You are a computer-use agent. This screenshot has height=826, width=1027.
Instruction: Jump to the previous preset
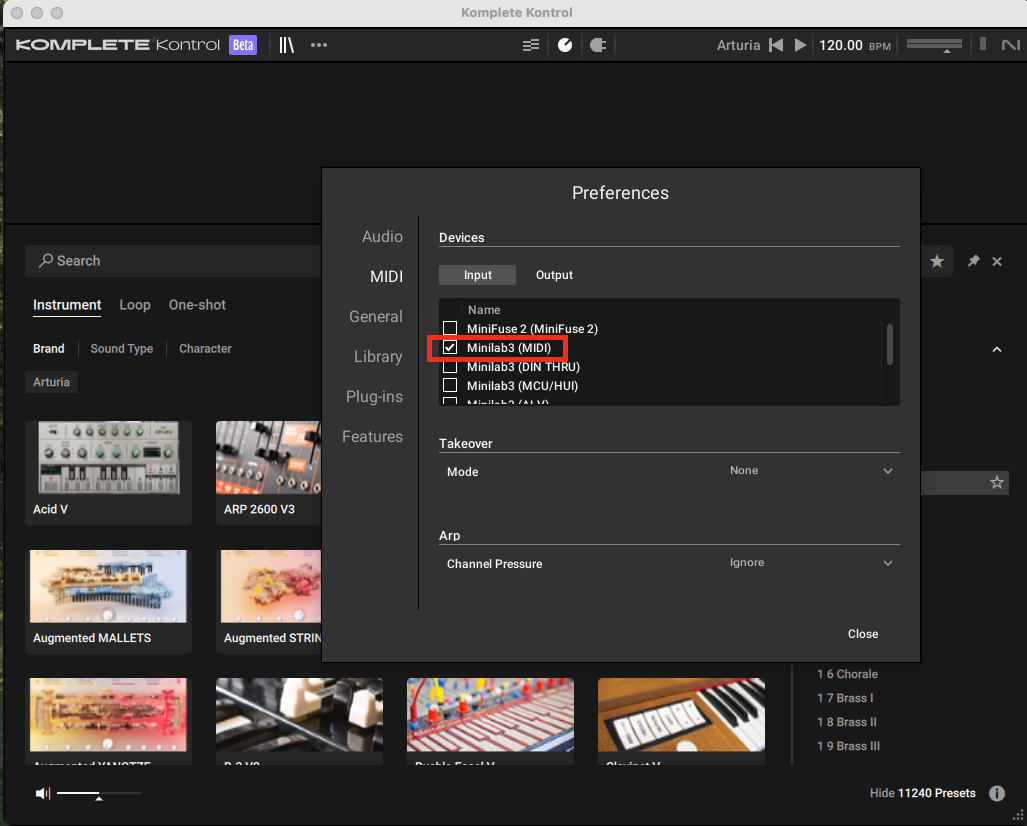tap(776, 45)
